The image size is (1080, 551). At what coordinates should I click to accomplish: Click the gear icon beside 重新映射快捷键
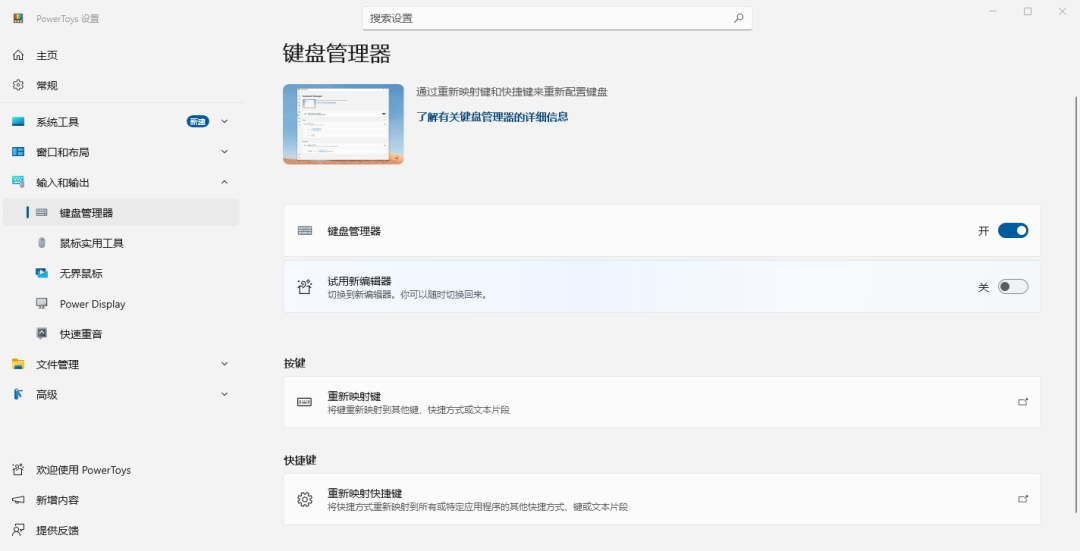[305, 499]
